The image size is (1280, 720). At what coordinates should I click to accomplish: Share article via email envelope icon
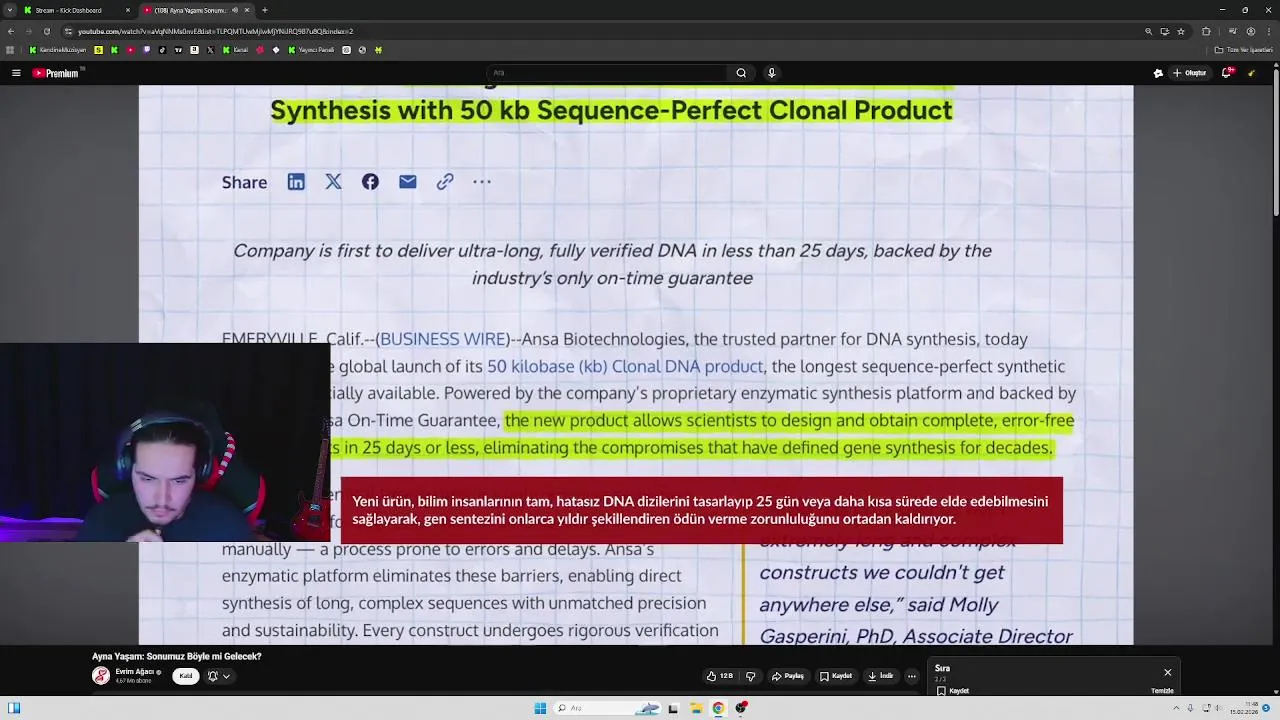[x=407, y=181]
